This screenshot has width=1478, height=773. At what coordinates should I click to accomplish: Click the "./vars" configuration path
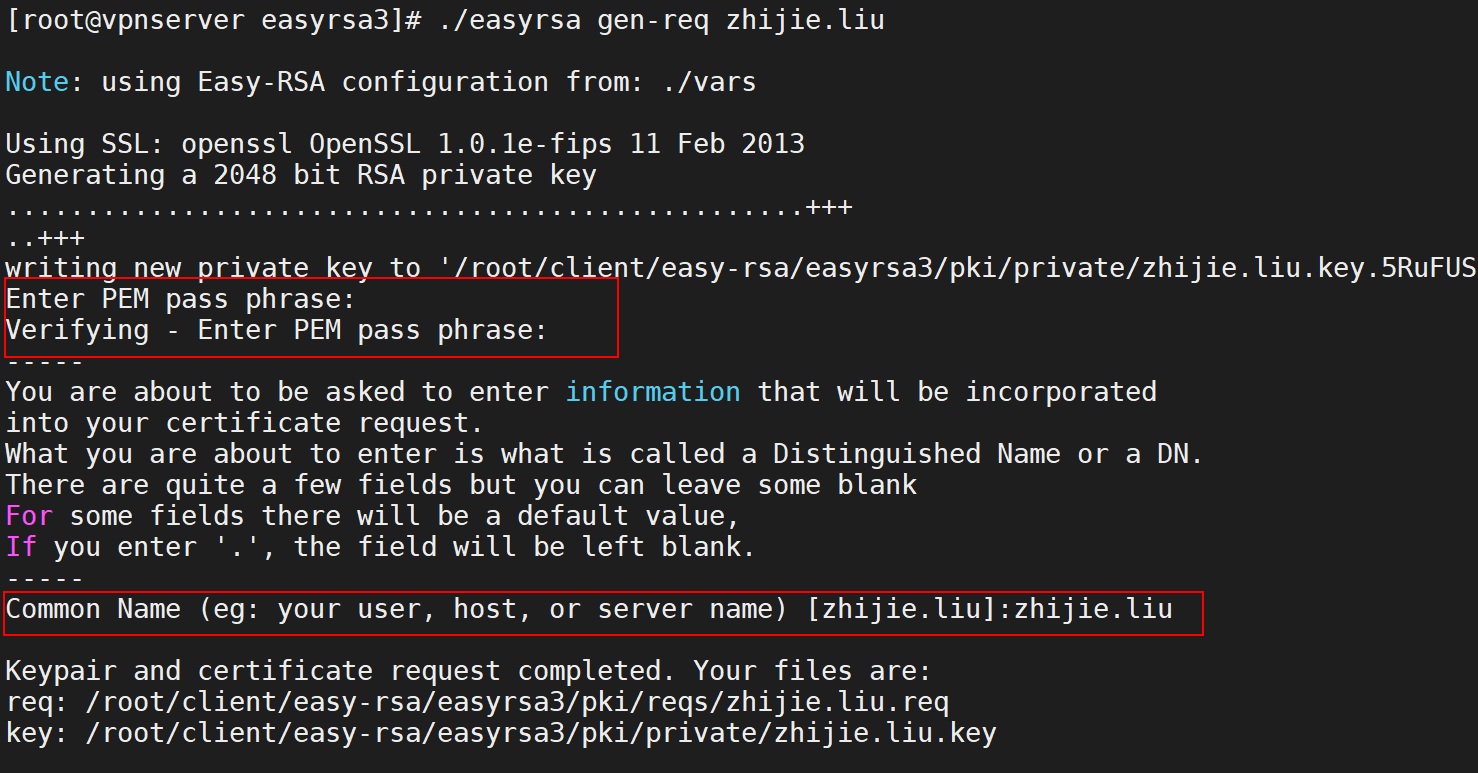pos(709,82)
